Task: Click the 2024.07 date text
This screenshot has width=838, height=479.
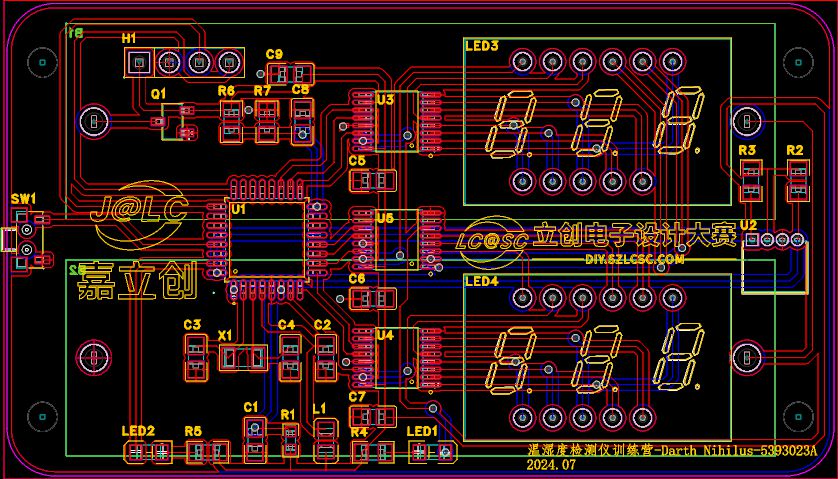Action: 552,465
